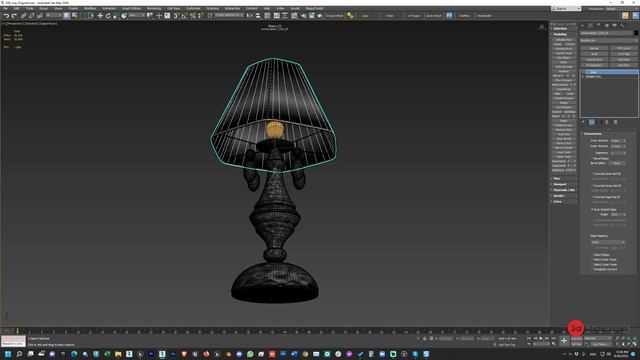Enable Bevel Edges checkbox
The width and height of the screenshot is (640, 360).
click(x=591, y=158)
